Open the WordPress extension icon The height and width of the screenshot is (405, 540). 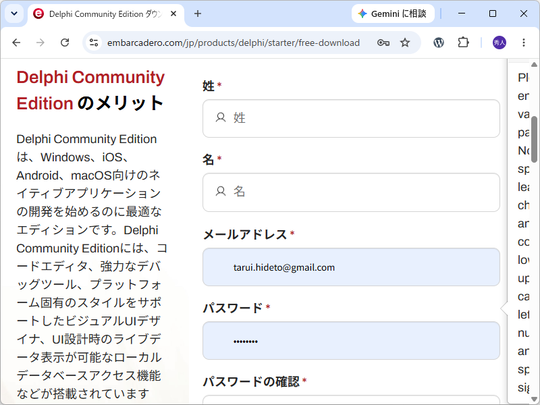point(438,43)
